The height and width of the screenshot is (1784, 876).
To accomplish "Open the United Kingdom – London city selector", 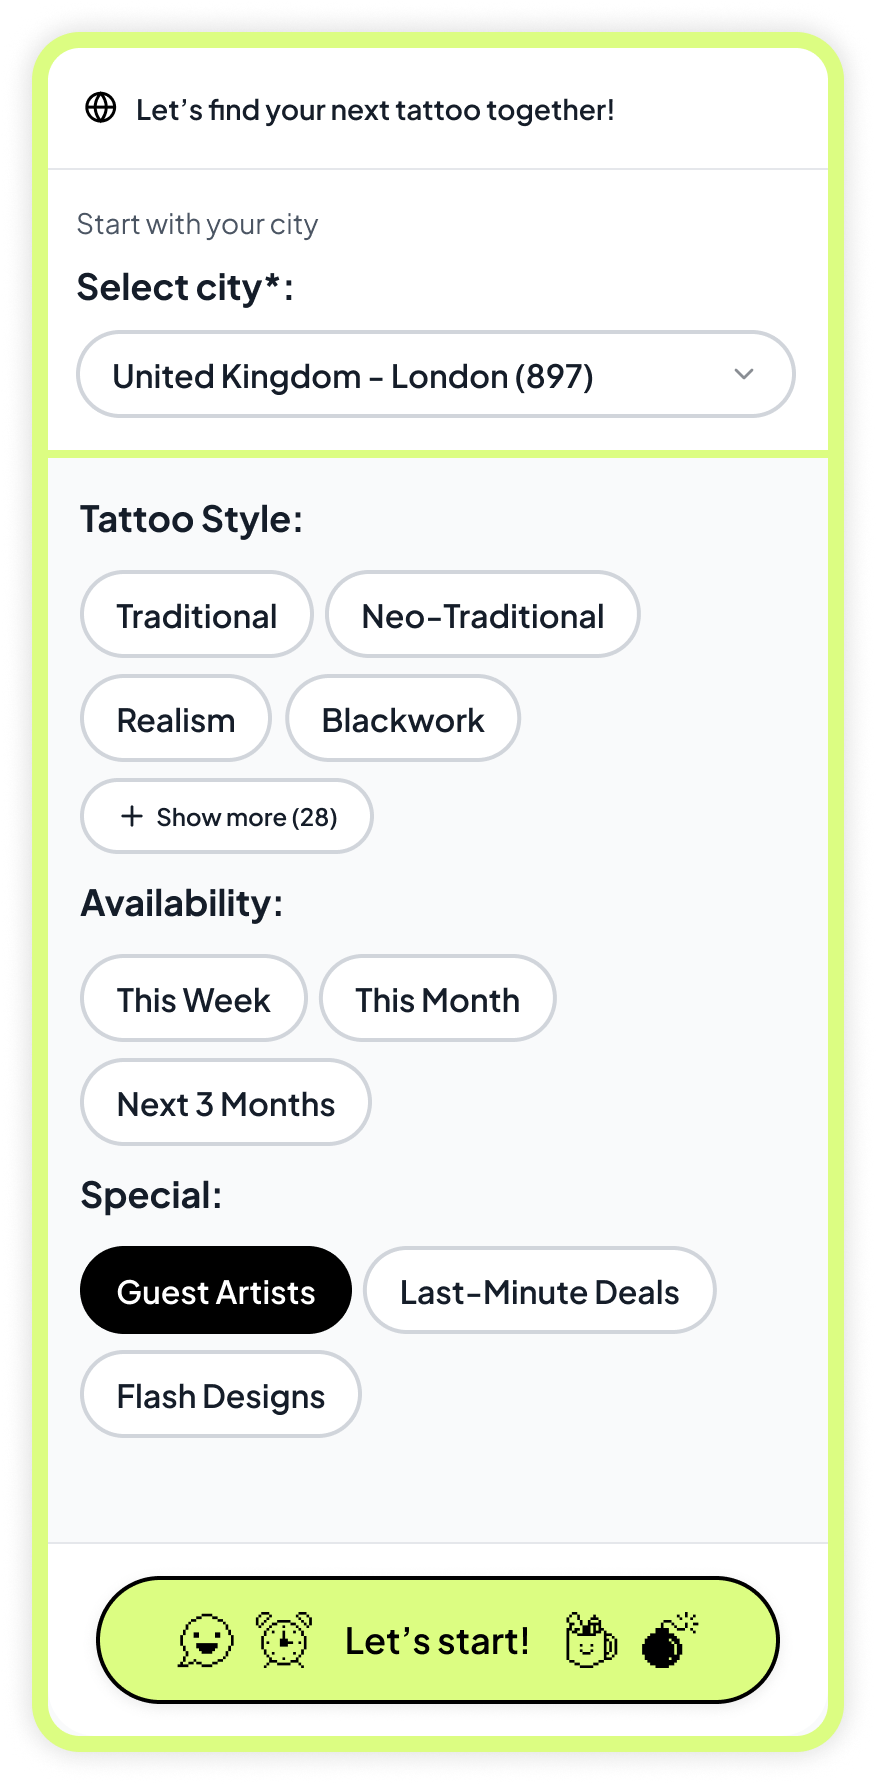I will (435, 375).
